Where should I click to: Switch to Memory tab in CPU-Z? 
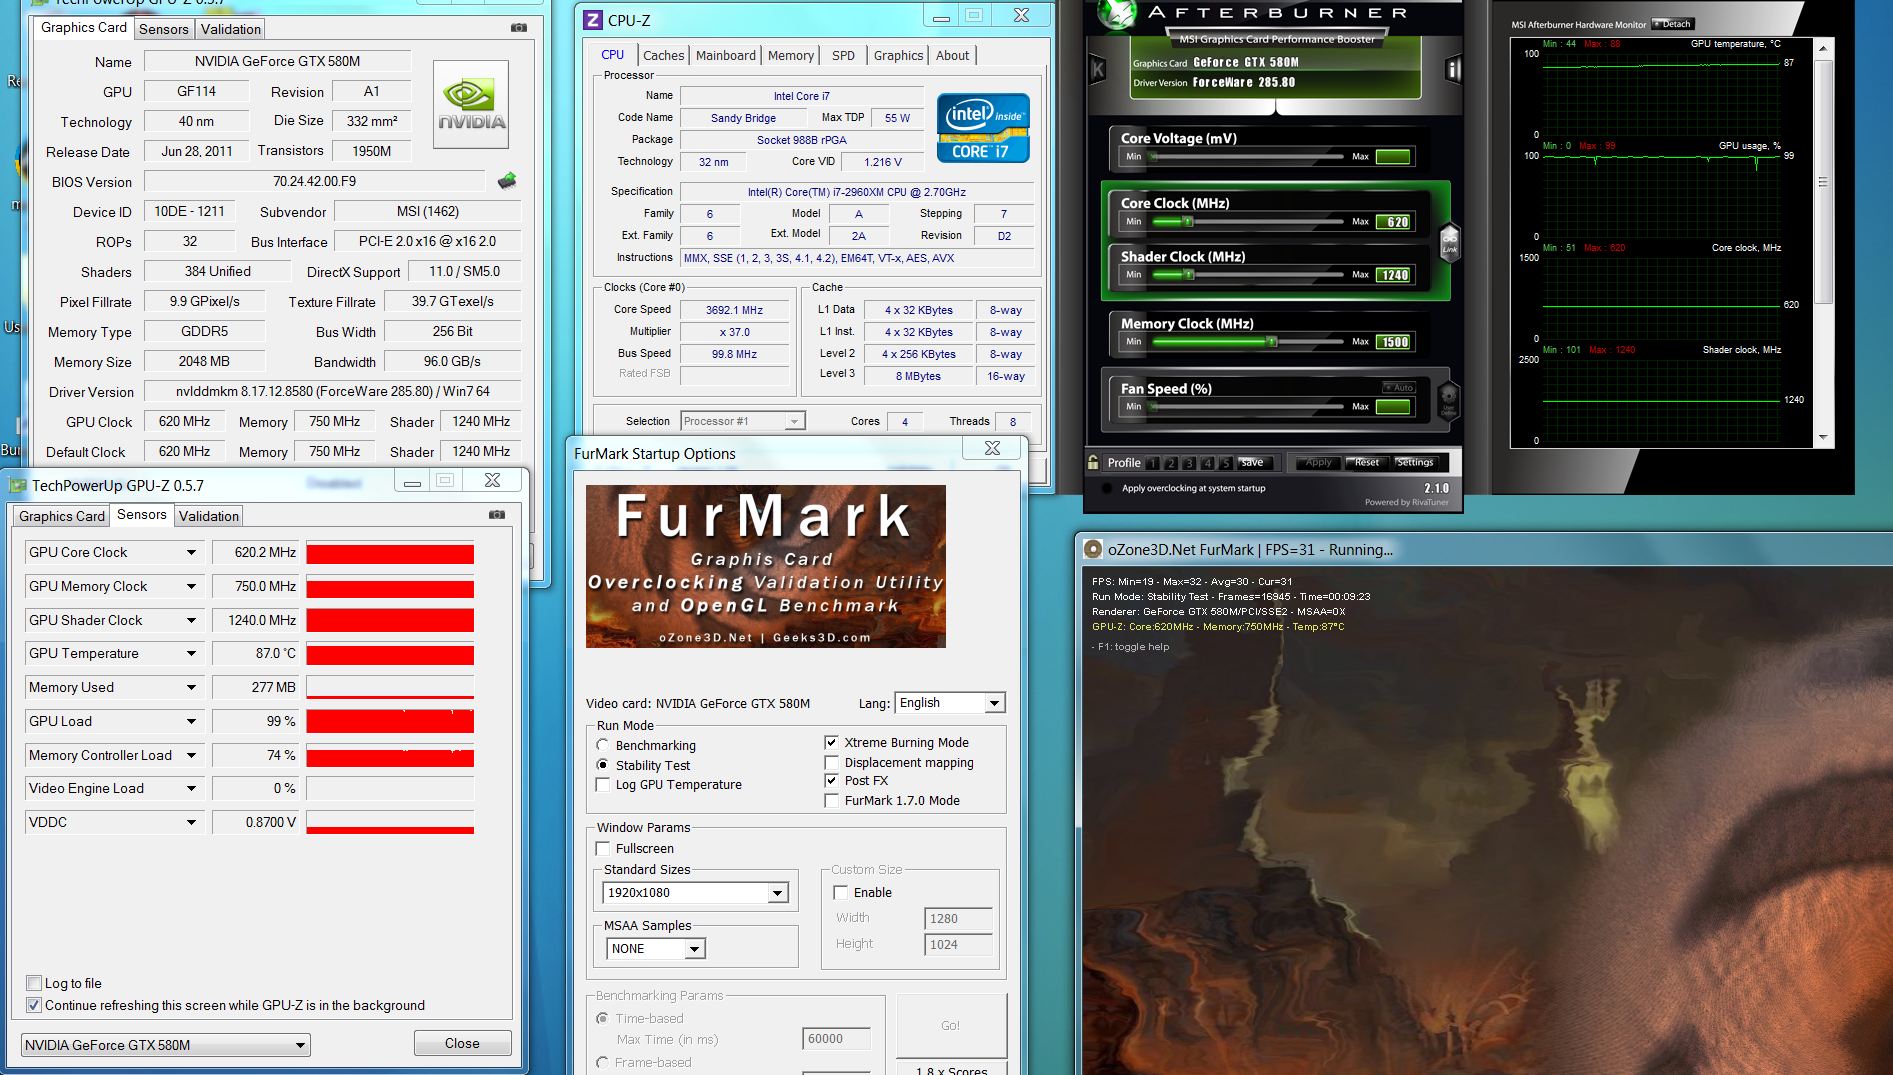(x=790, y=55)
